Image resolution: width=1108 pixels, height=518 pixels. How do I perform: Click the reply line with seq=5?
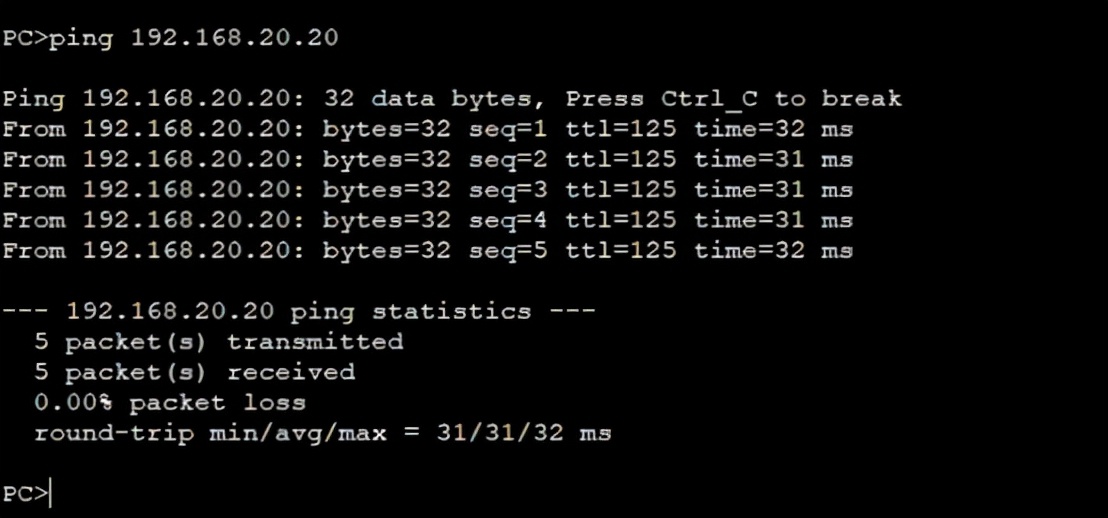click(x=428, y=251)
